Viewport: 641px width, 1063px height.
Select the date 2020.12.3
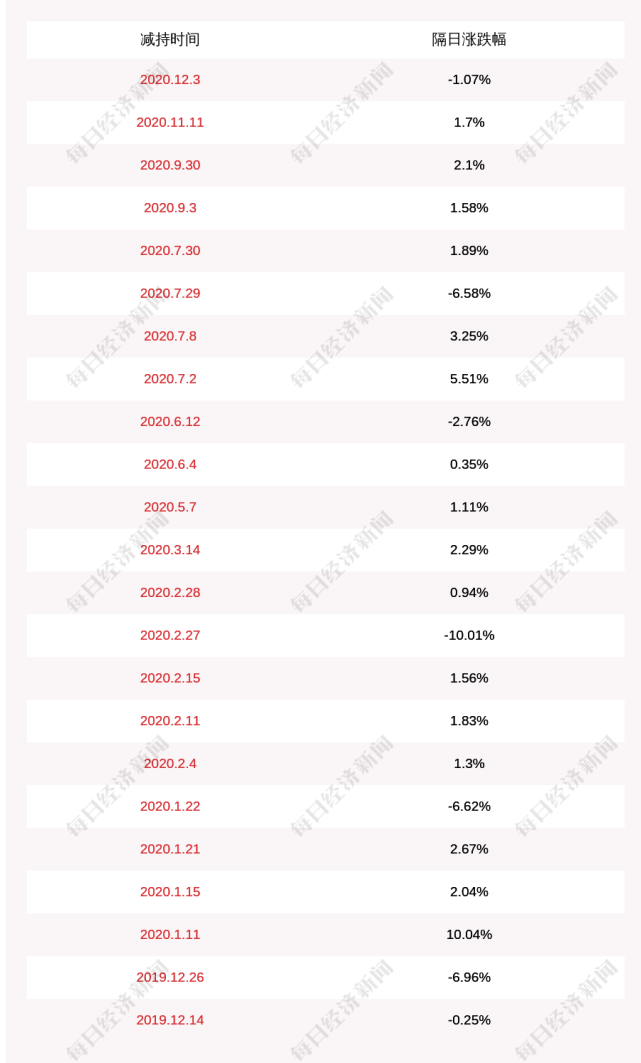pos(170,79)
